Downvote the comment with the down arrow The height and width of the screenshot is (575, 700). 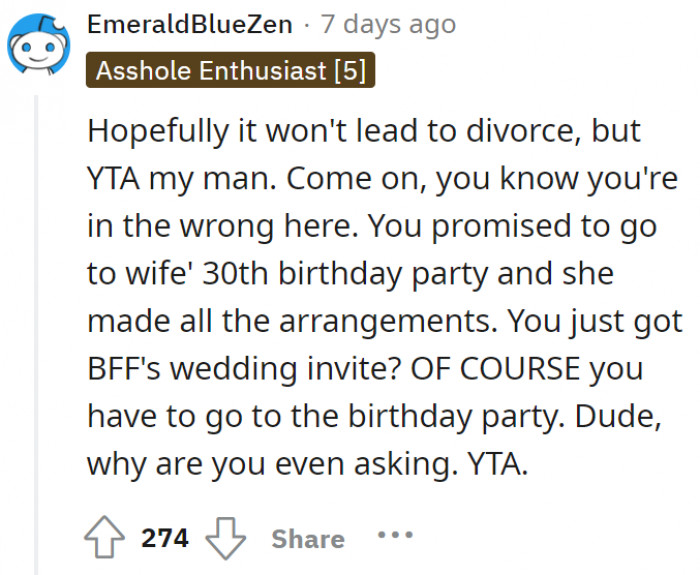point(225,539)
